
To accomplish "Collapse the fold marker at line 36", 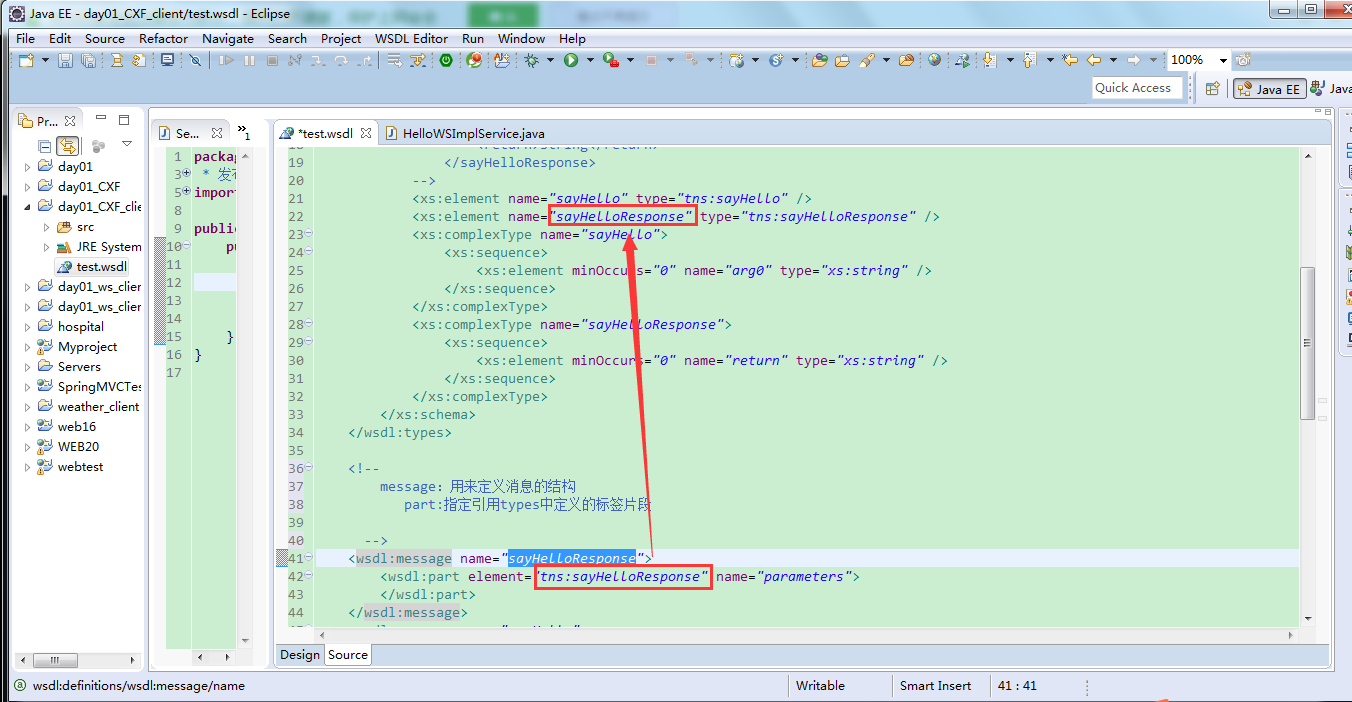I will click(x=308, y=468).
